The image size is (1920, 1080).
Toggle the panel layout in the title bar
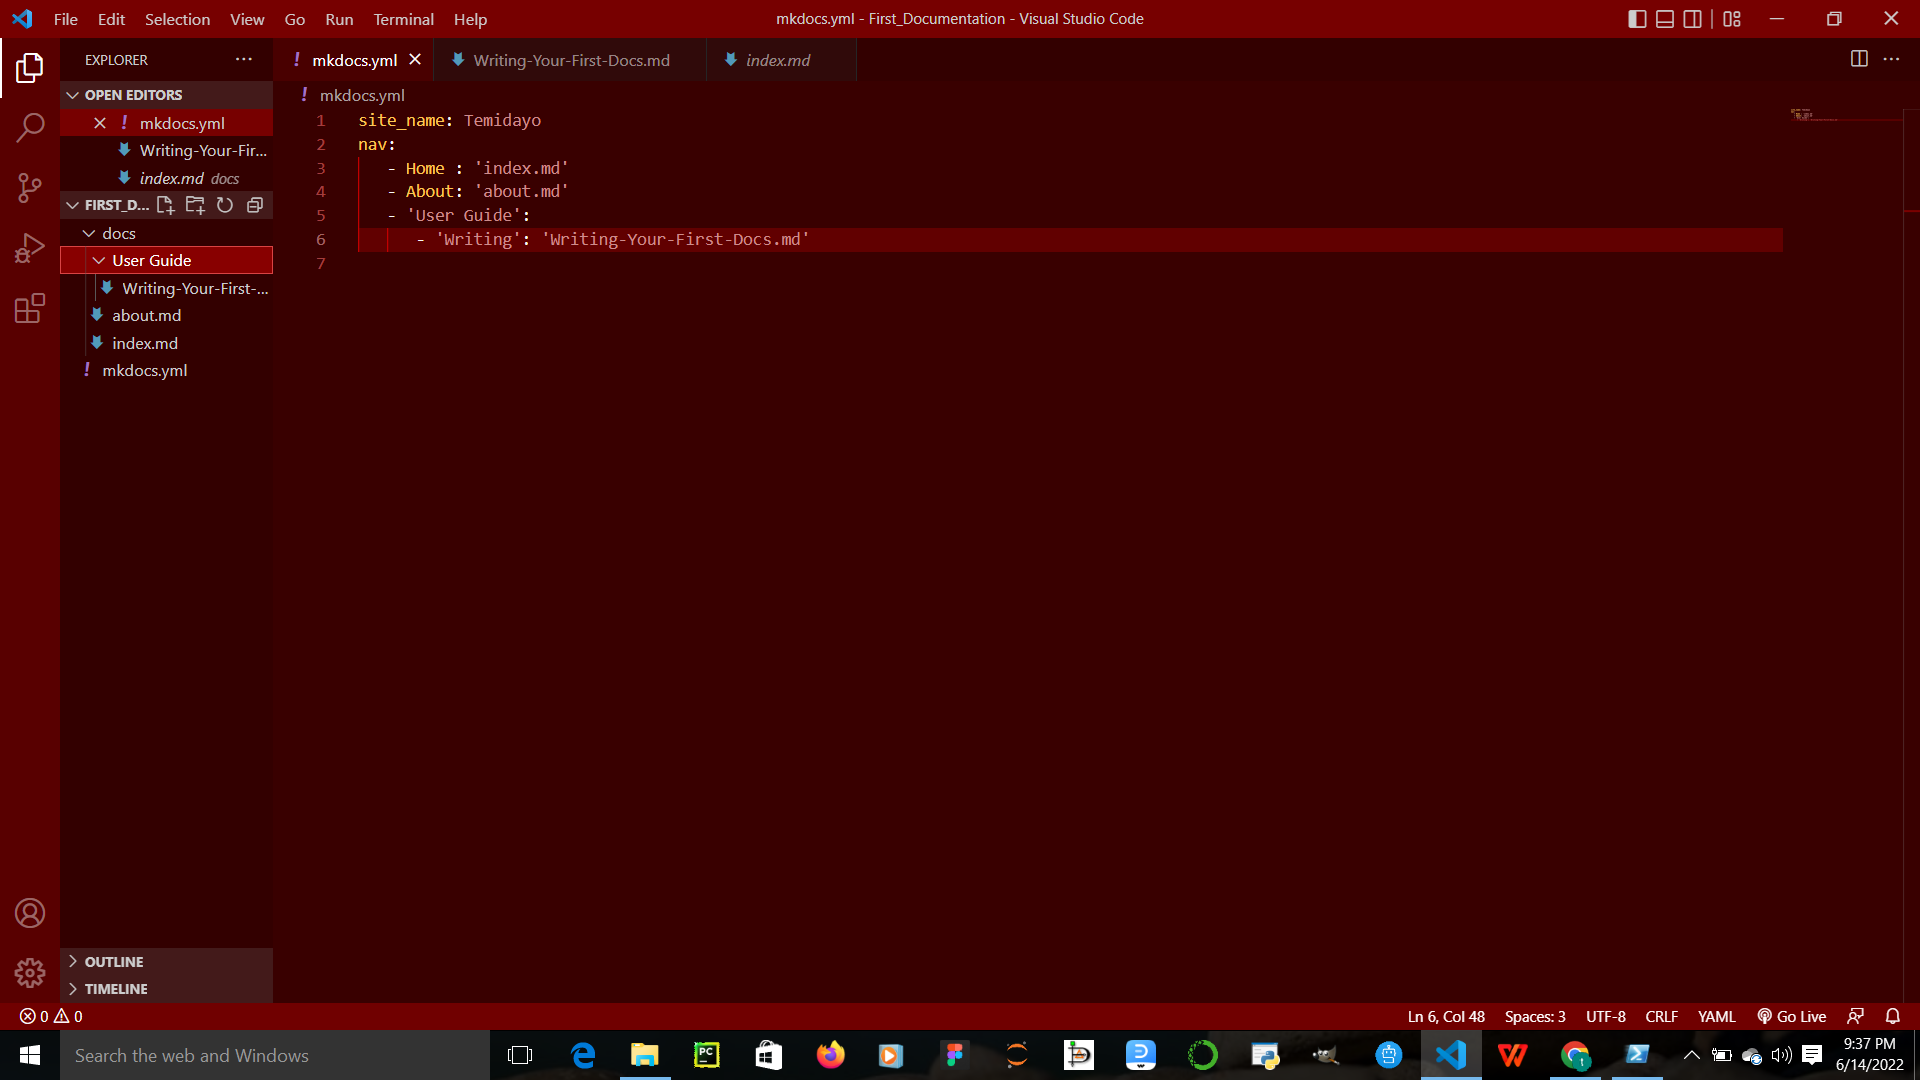[x=1664, y=18]
